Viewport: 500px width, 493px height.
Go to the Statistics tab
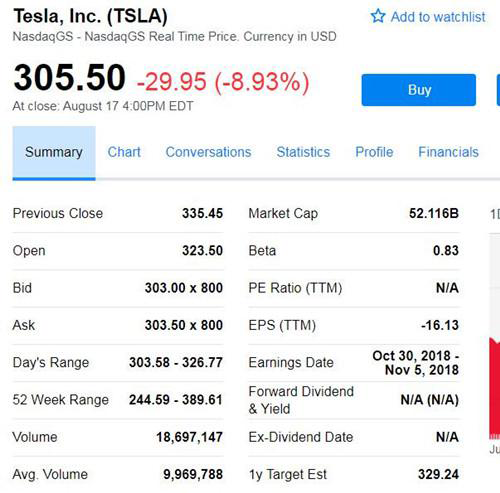pyautogui.click(x=303, y=152)
